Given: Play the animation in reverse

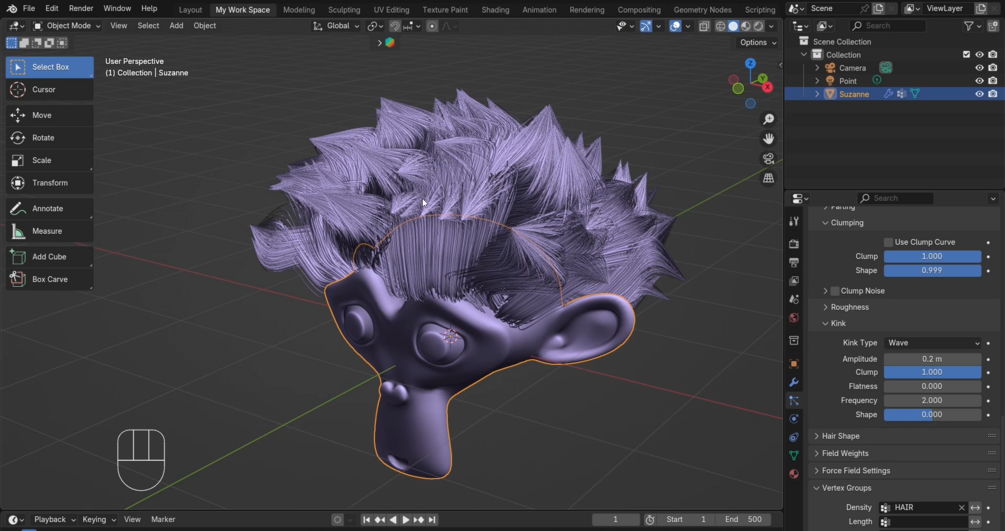Looking at the screenshot, I should 393,519.
